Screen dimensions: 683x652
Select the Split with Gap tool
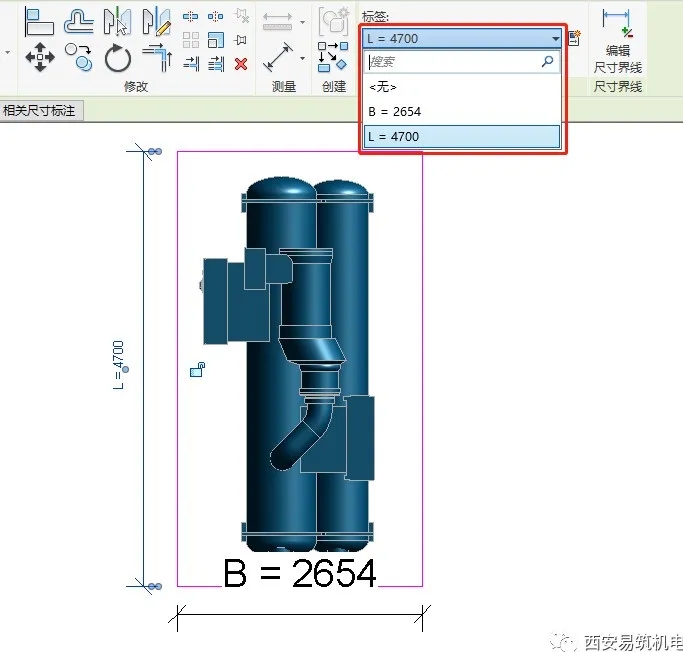(x=215, y=17)
